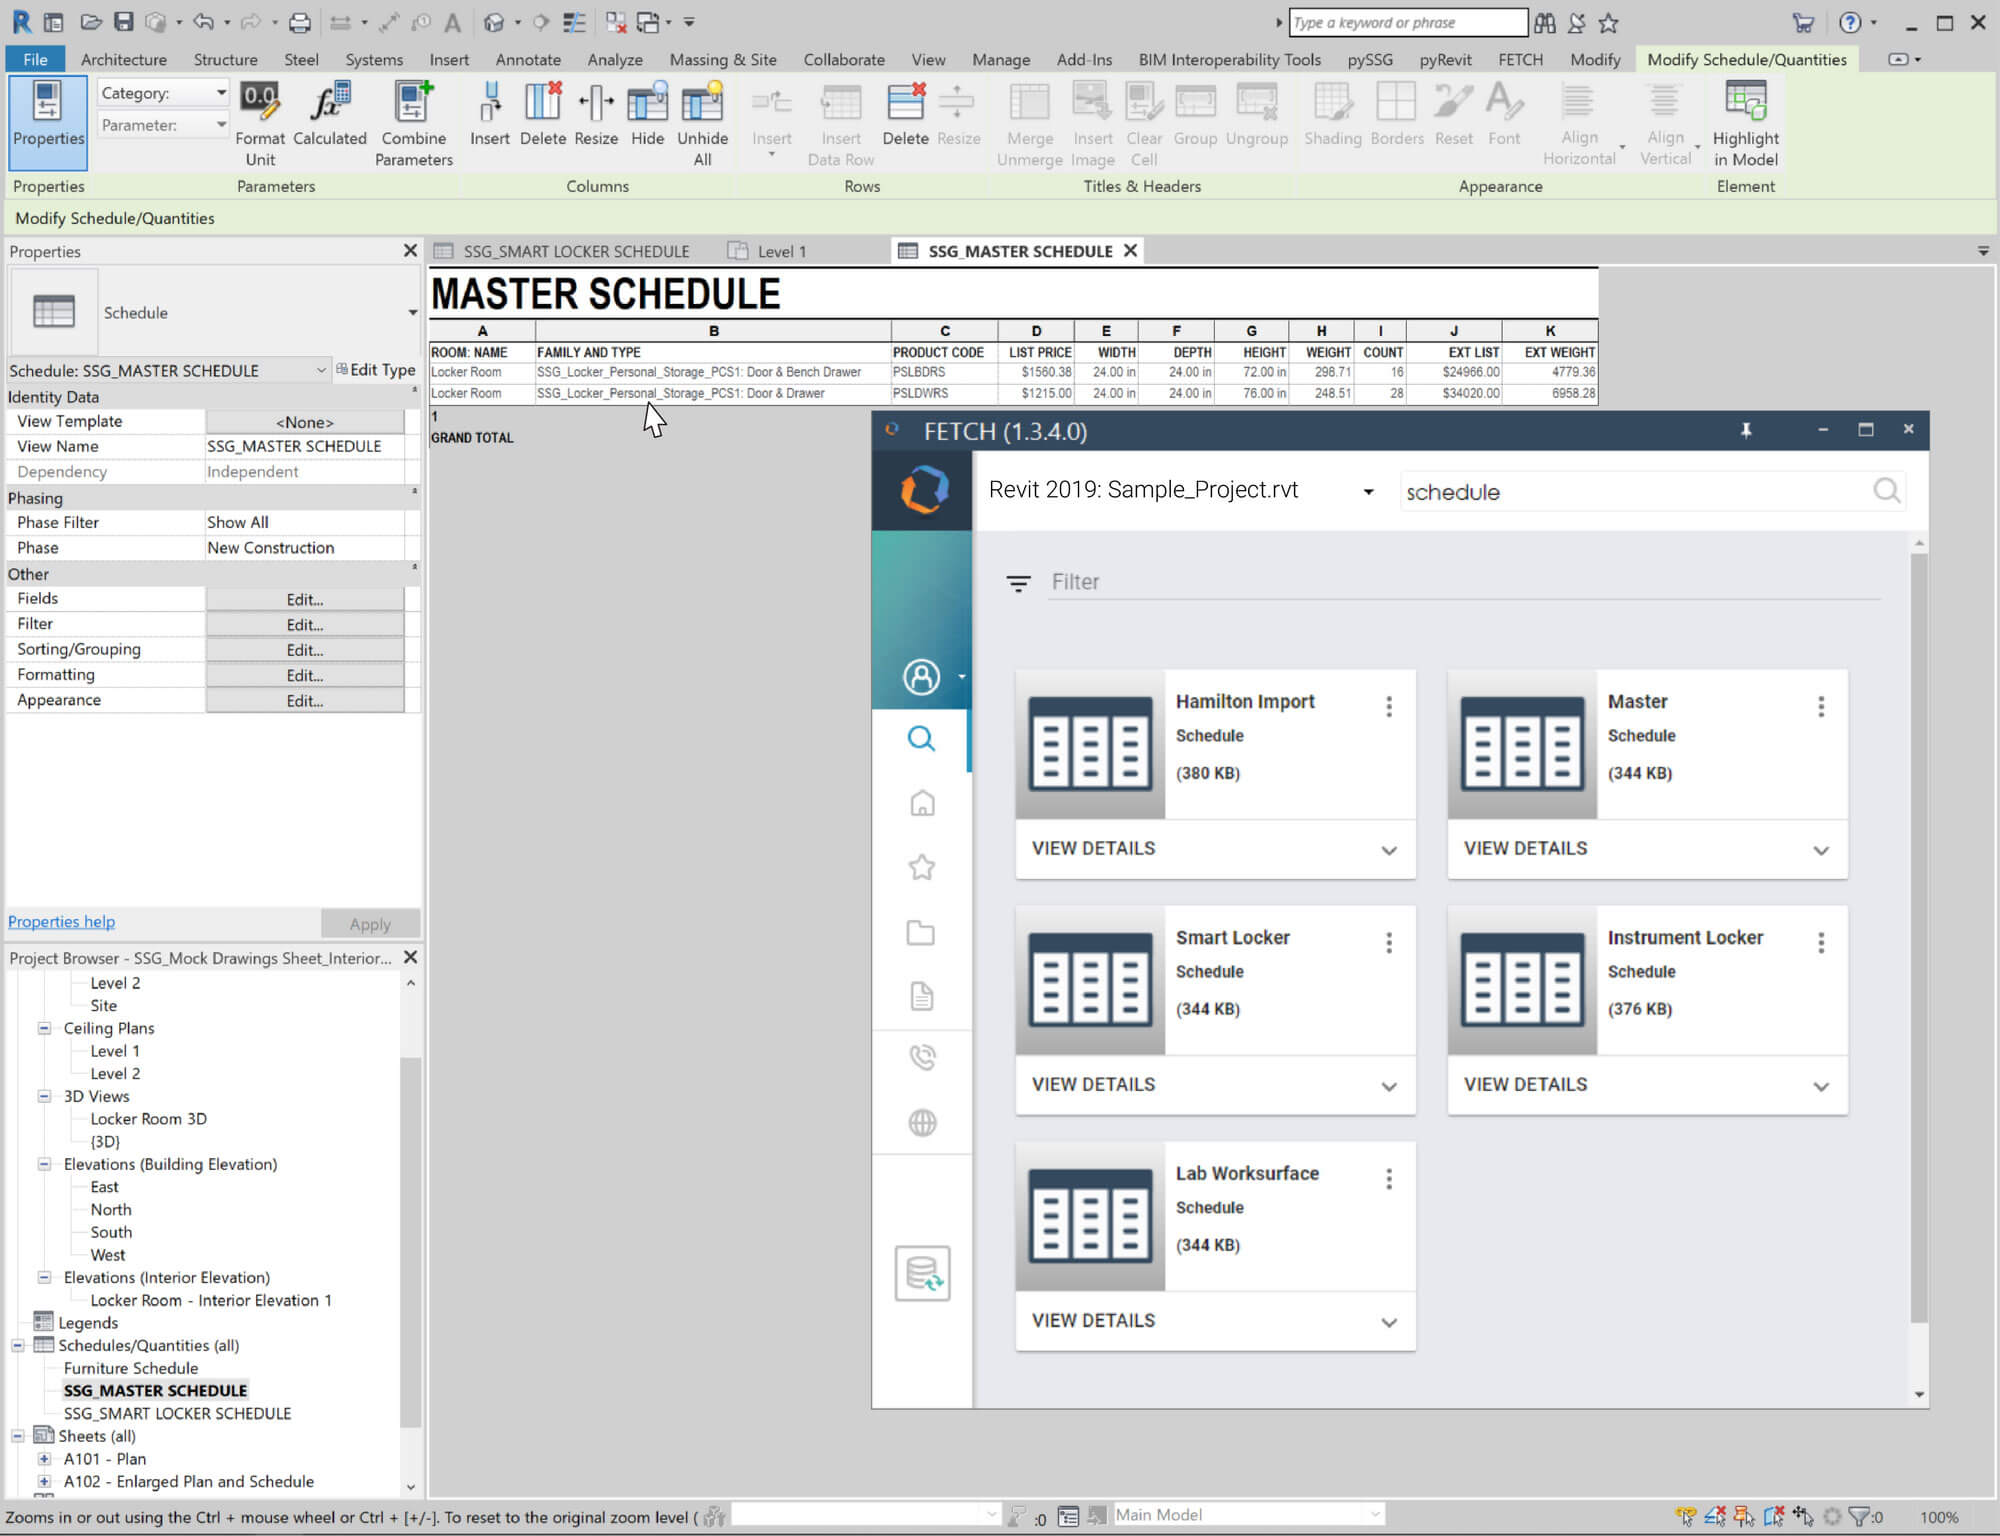This screenshot has height=1536, width=2000.
Task: Close the Properties panel
Action: [410, 251]
